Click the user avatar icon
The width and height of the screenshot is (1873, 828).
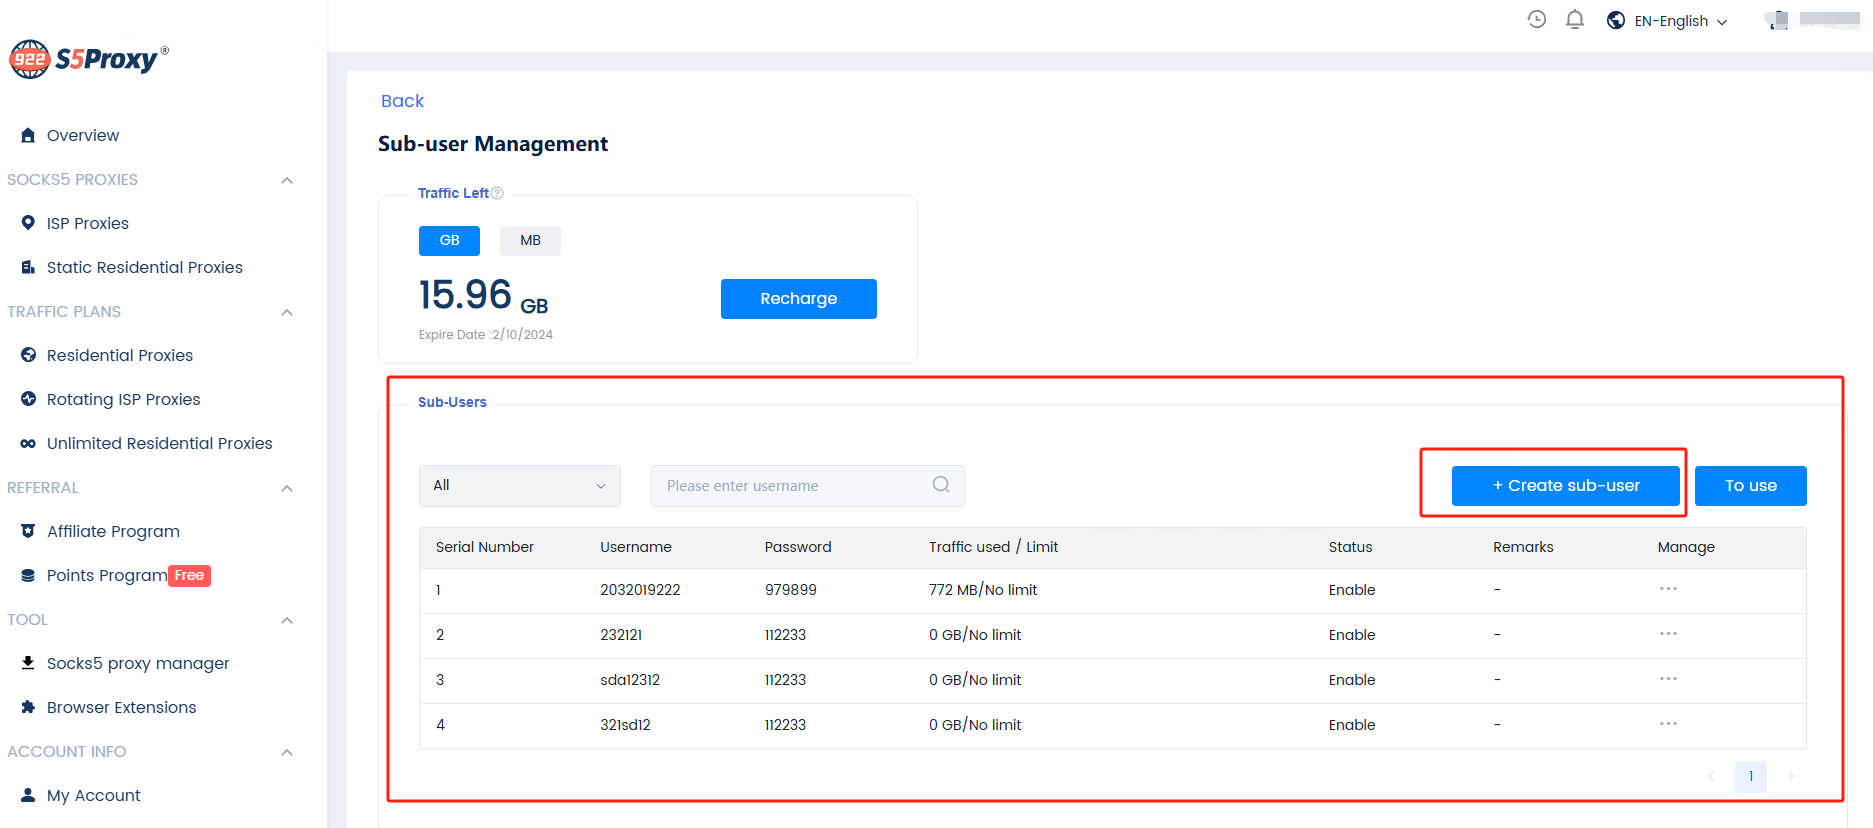pos(1778,20)
